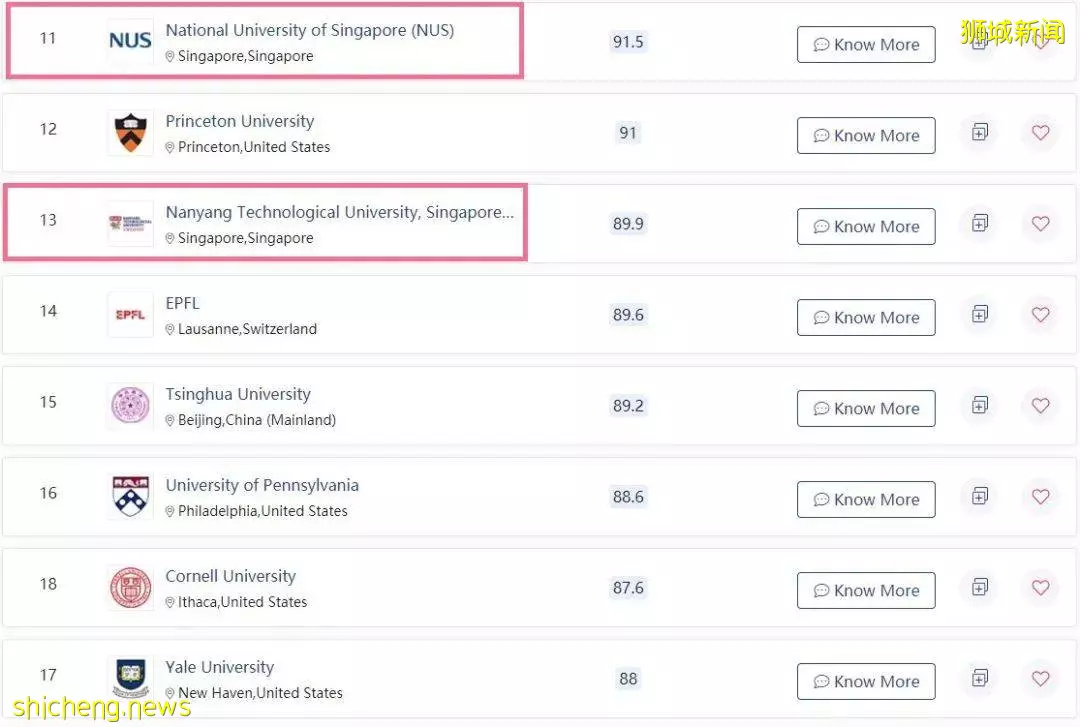Add Princeton University to the compare list
This screenshot has height=727, width=1080.
(979, 132)
